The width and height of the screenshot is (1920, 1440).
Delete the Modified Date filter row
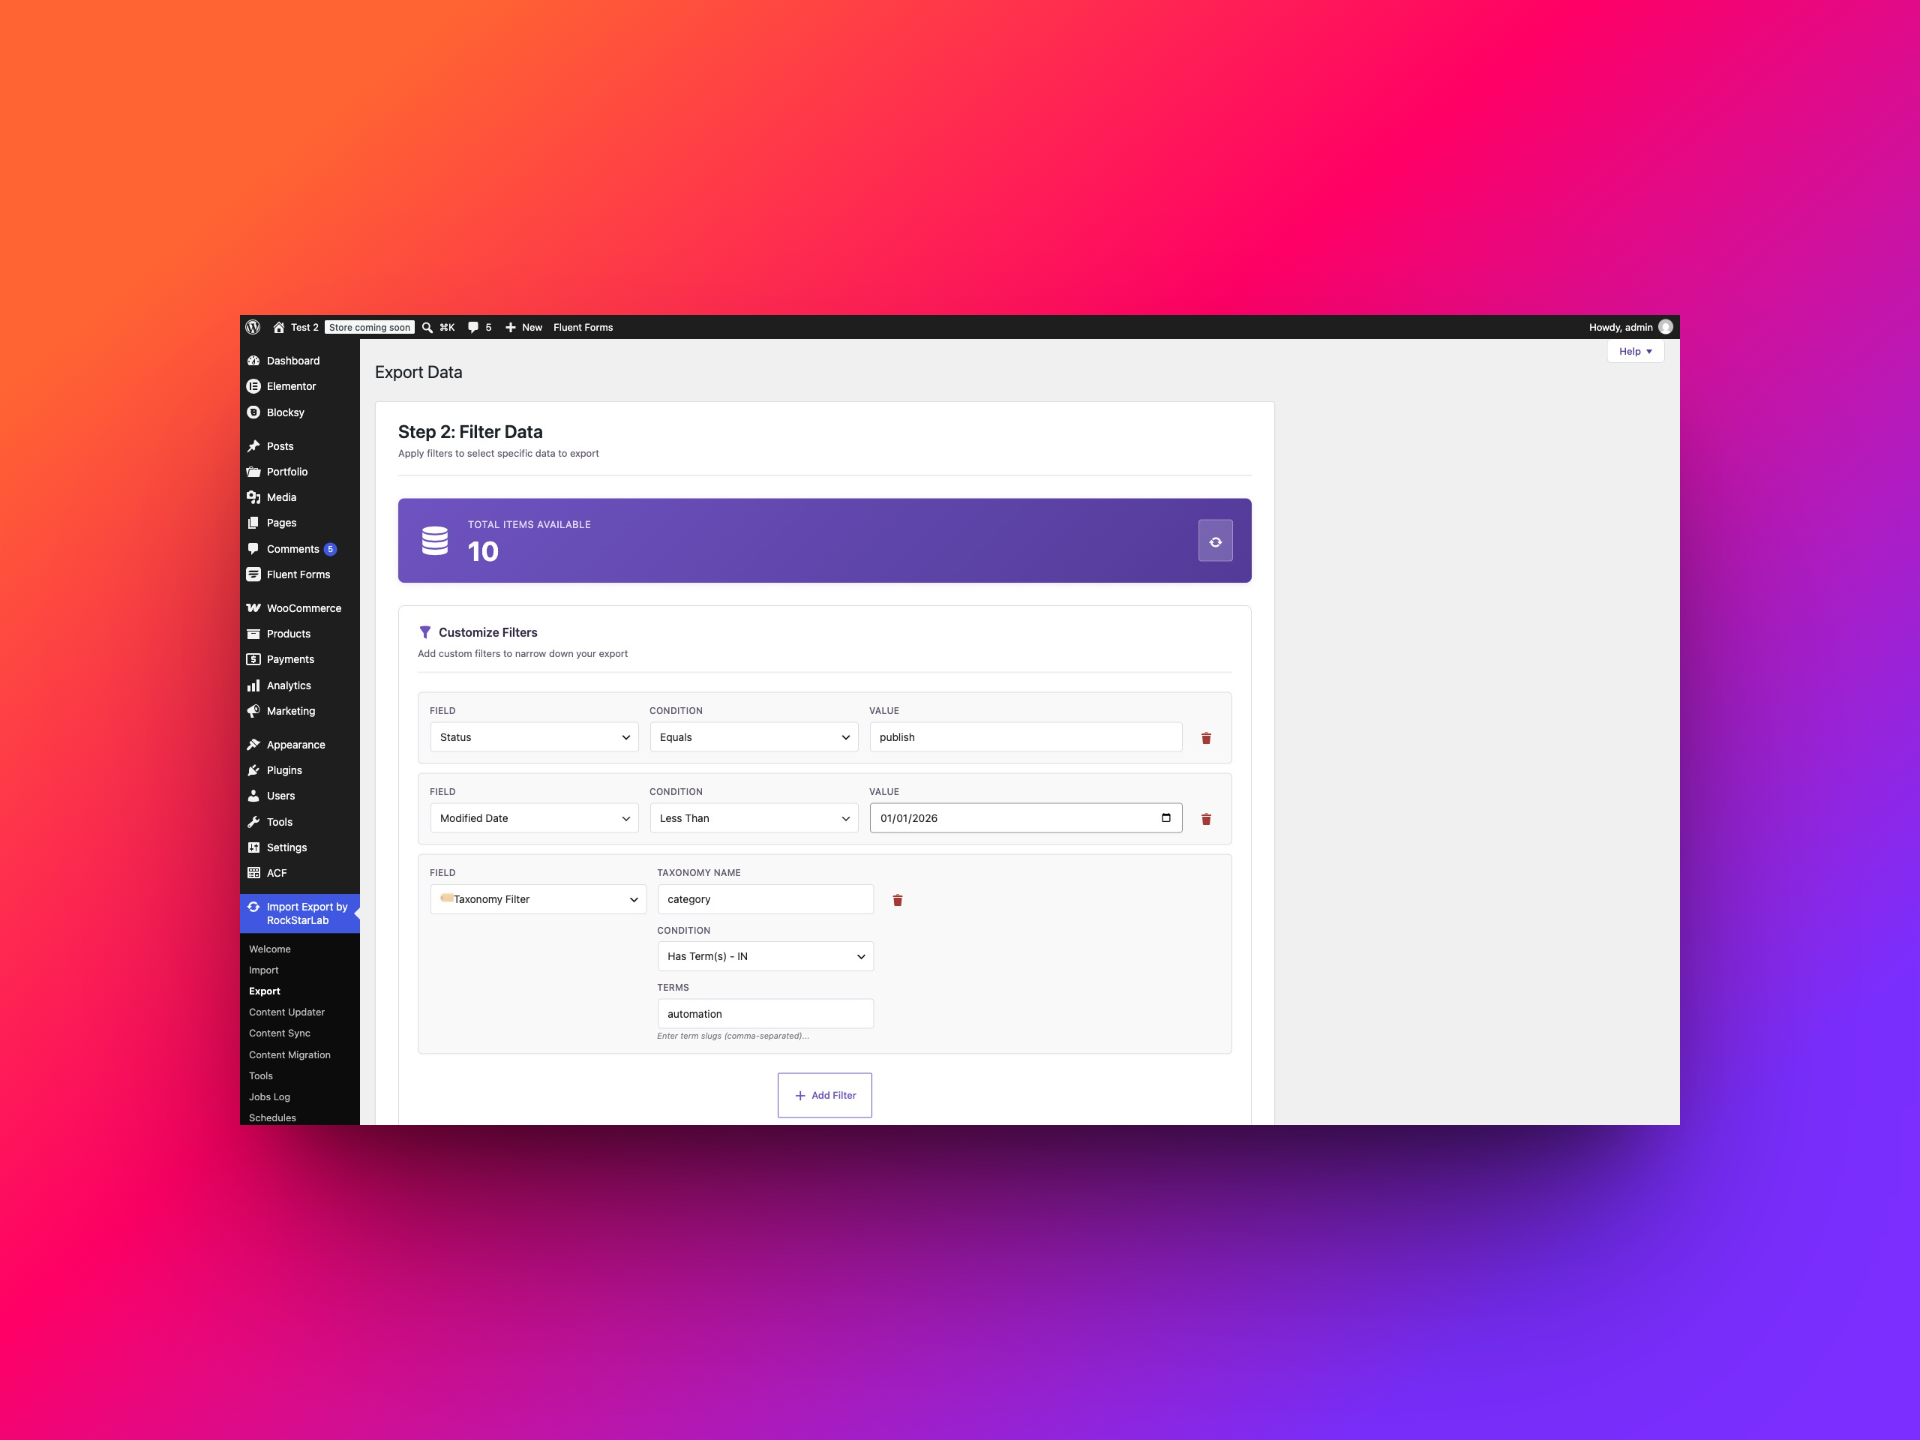[1206, 819]
